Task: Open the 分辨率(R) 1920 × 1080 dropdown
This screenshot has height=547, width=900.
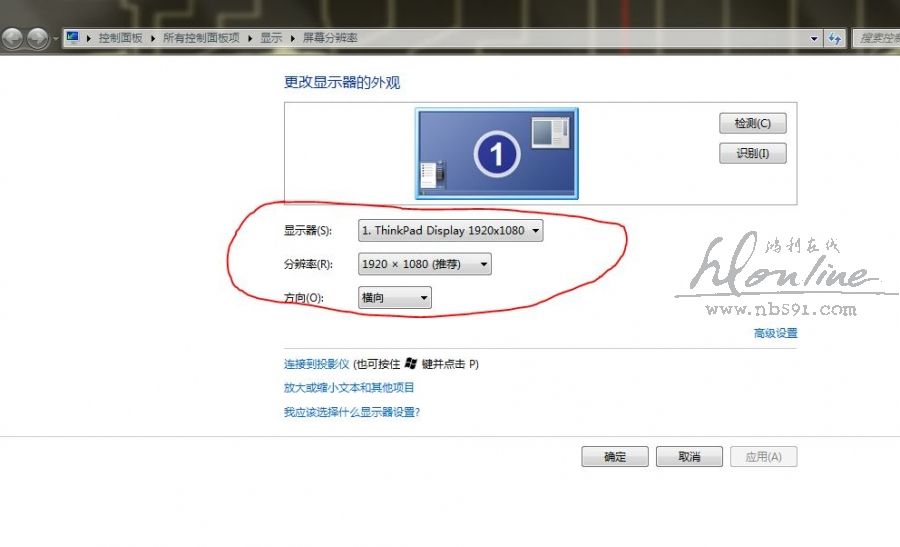Action: [x=424, y=264]
